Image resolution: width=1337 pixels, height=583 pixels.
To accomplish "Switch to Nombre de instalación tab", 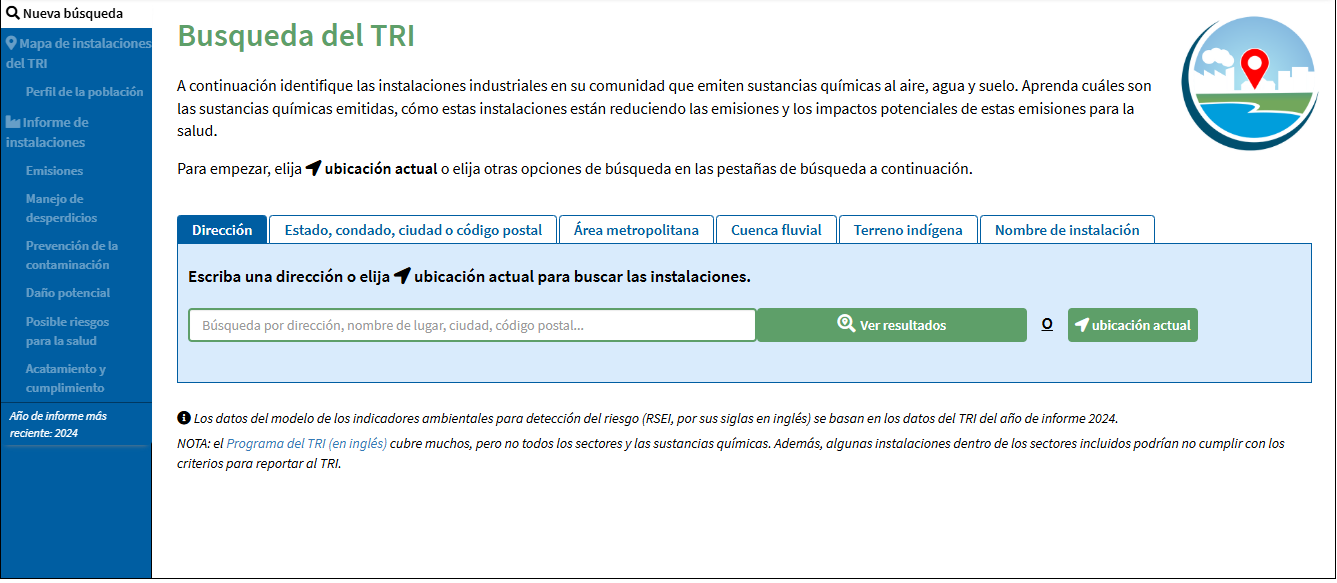I will pos(1067,229).
